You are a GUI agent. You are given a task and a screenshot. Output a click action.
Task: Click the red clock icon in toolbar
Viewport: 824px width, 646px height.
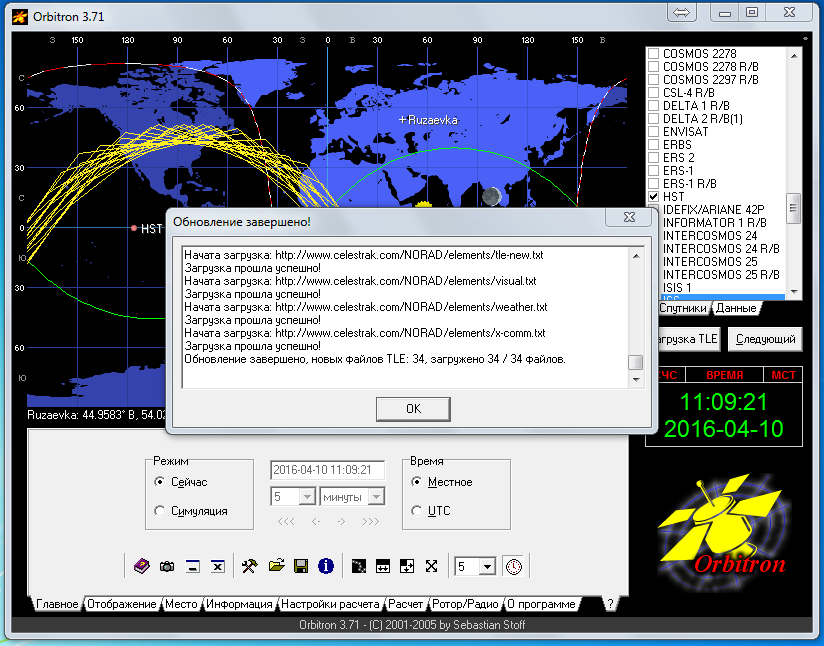(x=513, y=566)
